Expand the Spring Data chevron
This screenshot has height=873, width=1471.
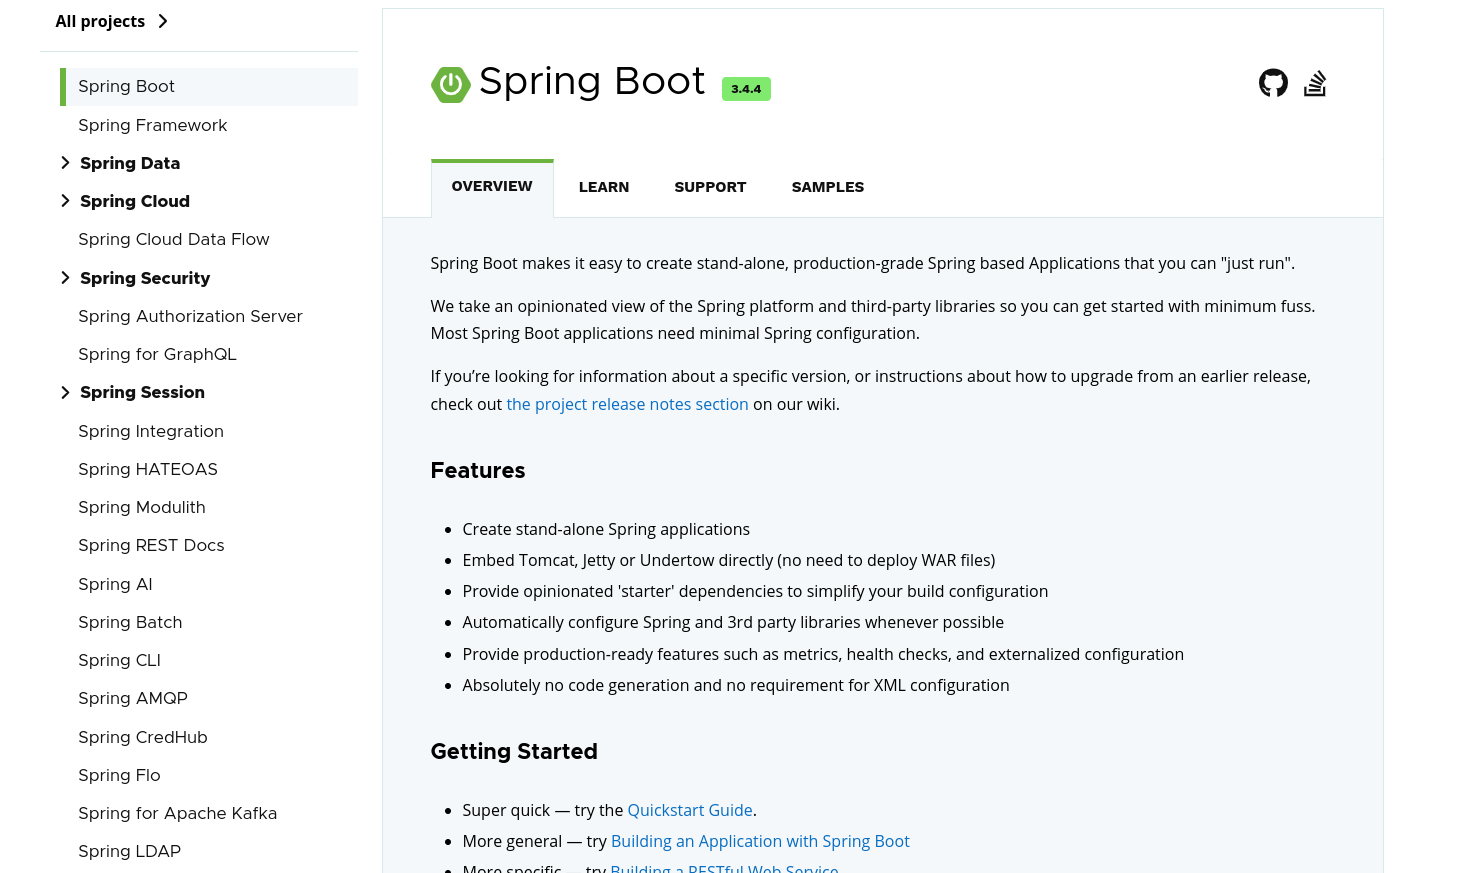coord(65,163)
